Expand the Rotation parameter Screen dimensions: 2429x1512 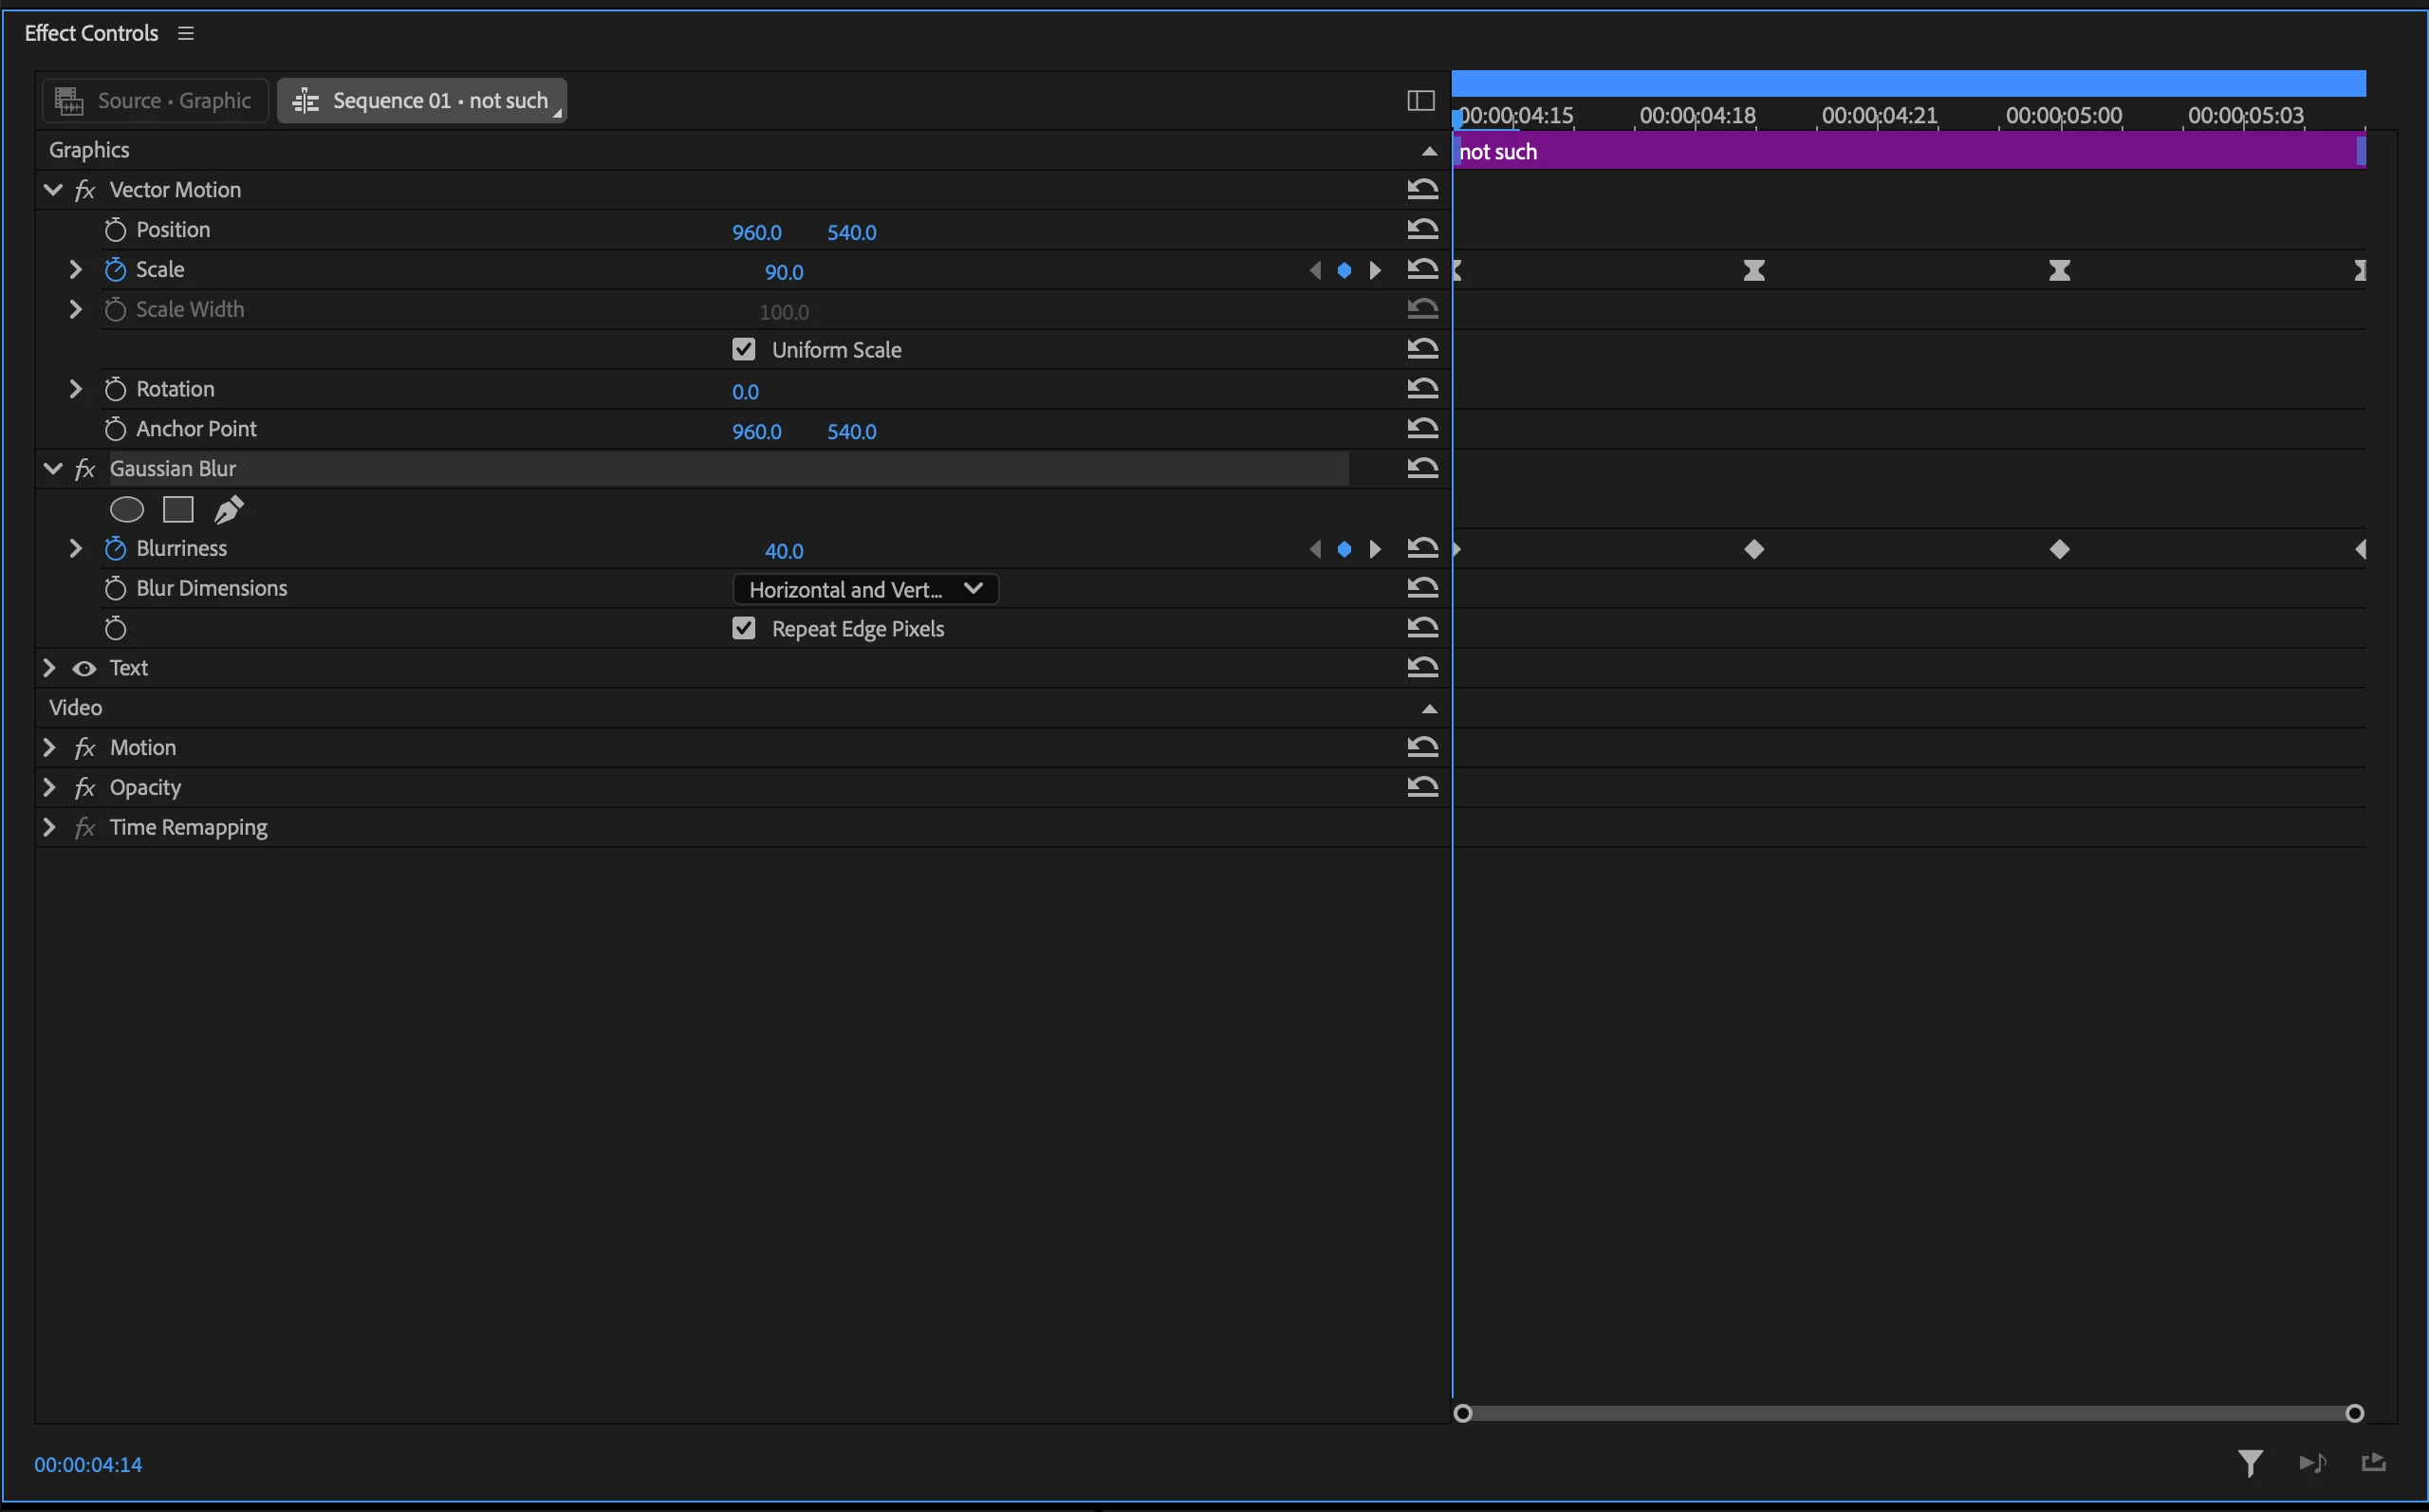coord(75,388)
